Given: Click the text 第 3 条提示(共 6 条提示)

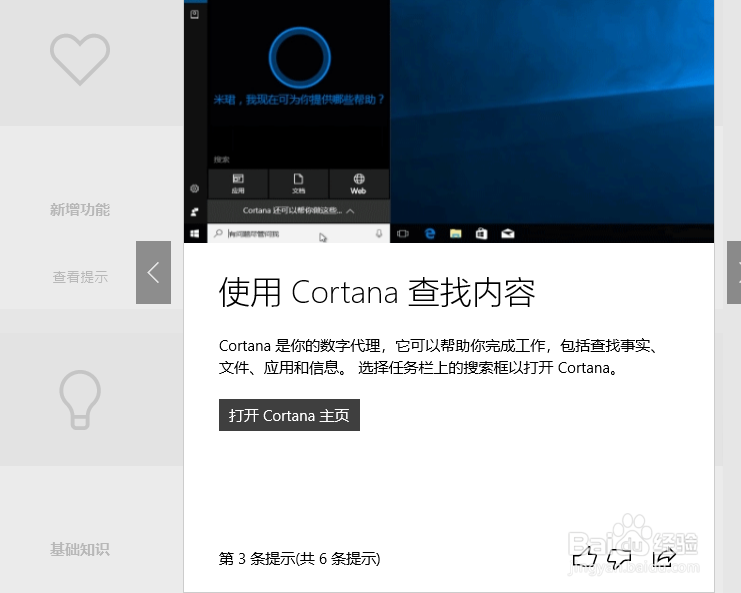Looking at the screenshot, I should tap(300, 559).
